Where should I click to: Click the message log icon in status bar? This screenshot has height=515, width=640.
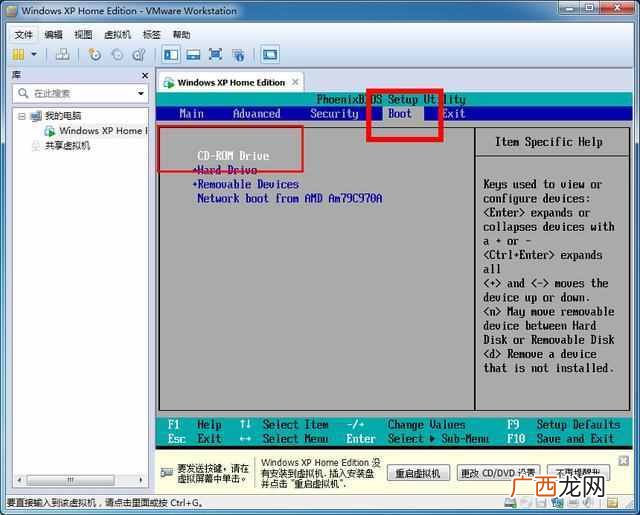(612, 503)
